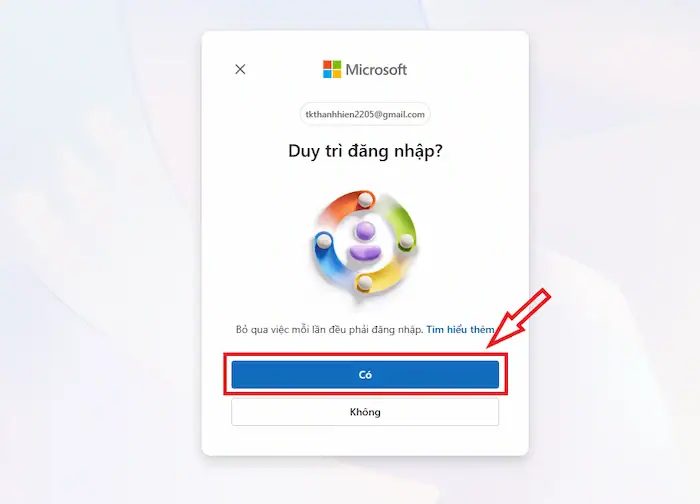Click the blue square of Microsoft logo

pyautogui.click(x=328, y=74)
